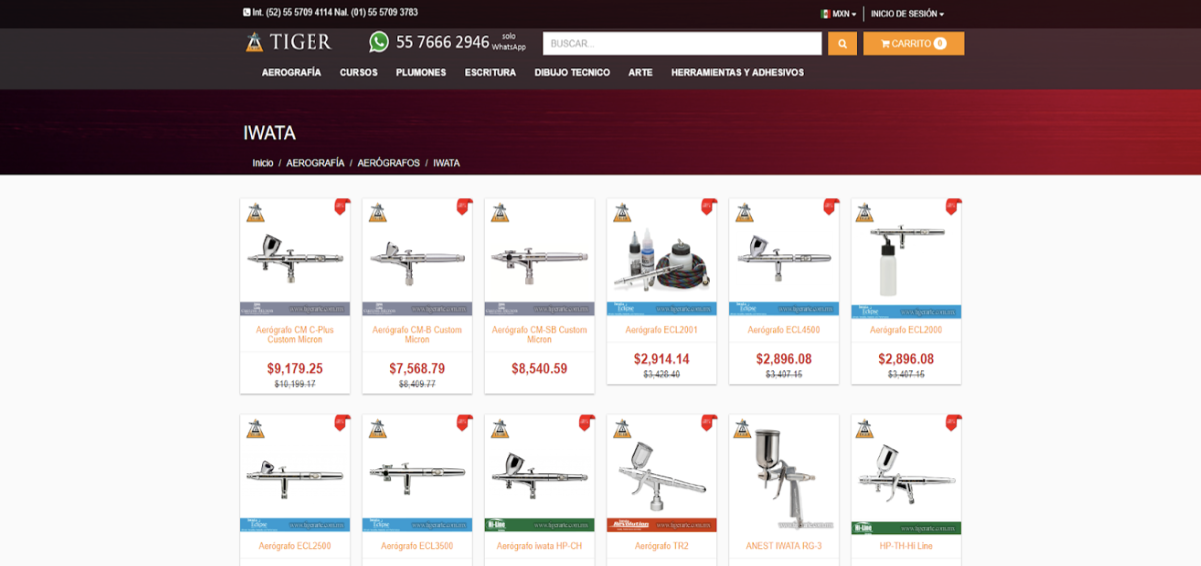Open WhatsApp contact icon
The image size is (1201, 566).
pos(379,42)
